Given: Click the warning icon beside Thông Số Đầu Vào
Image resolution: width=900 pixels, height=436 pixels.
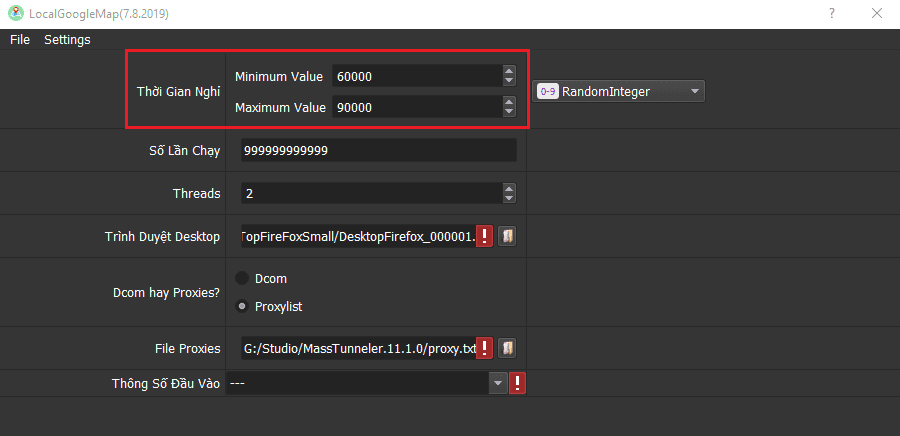Looking at the screenshot, I should [518, 383].
